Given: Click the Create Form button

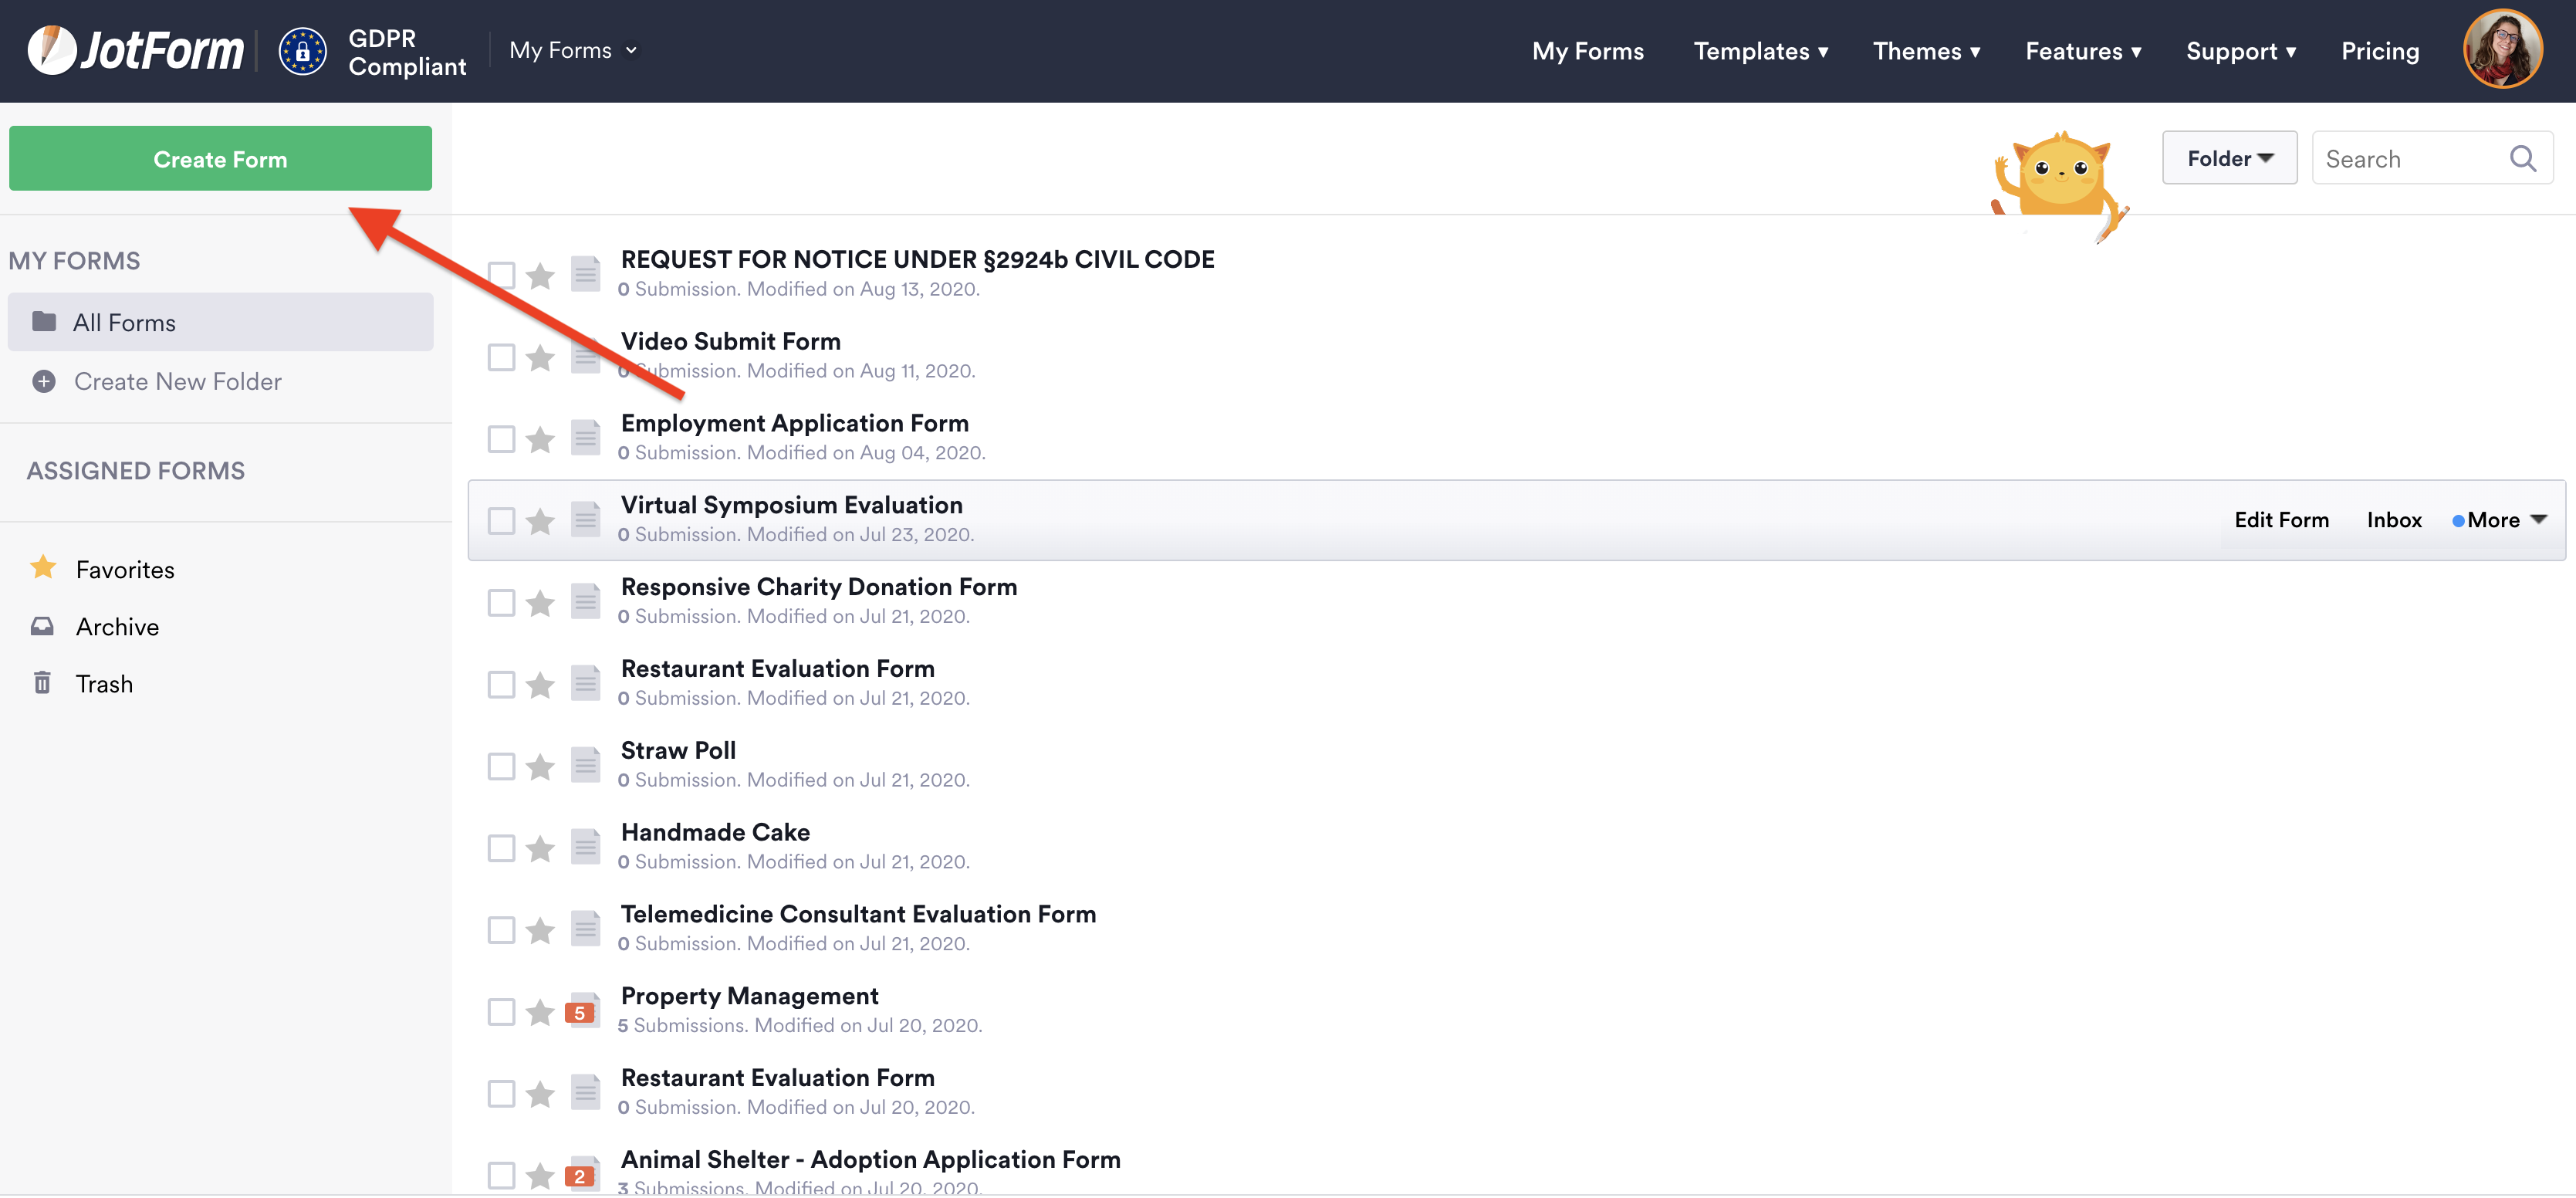Looking at the screenshot, I should coord(220,158).
